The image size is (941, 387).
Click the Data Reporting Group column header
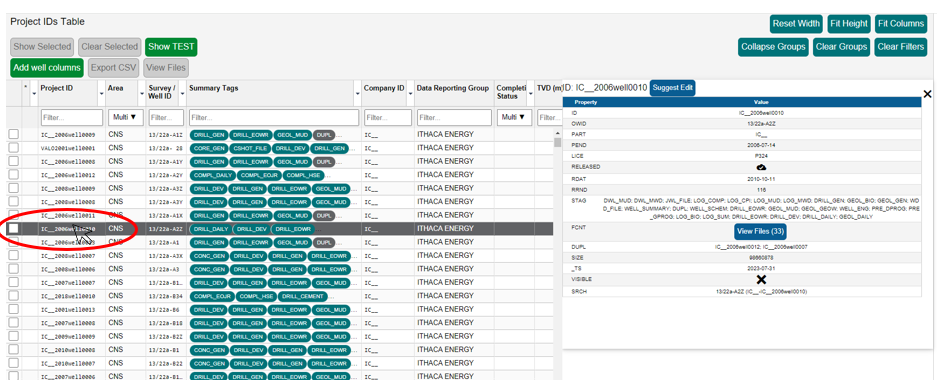[x=452, y=88]
